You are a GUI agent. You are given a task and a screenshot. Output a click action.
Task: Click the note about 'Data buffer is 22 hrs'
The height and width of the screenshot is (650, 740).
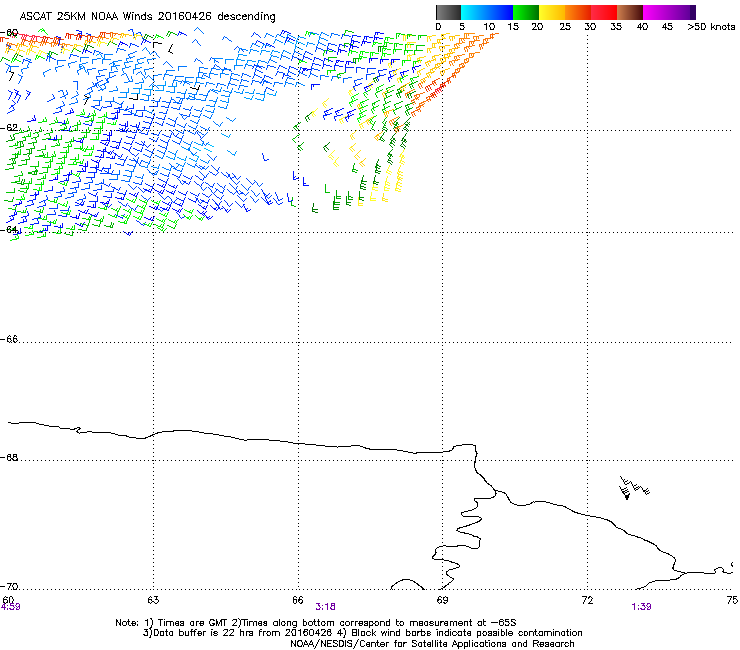click(238, 633)
